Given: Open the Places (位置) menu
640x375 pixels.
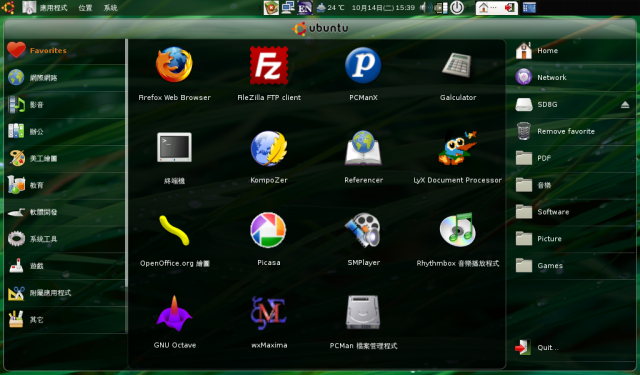Looking at the screenshot, I should coord(85,8).
